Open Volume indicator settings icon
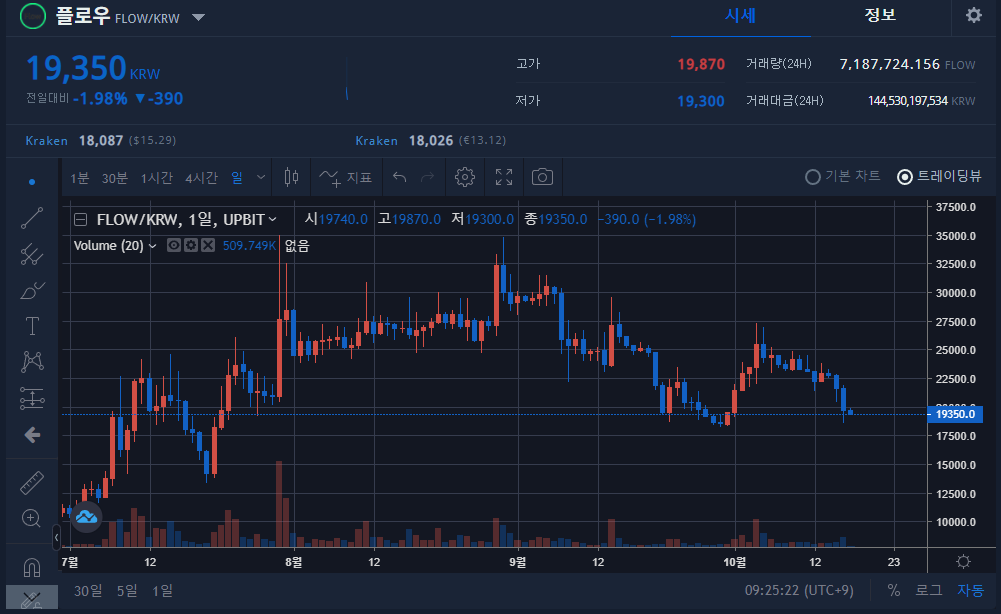Screen dimensions: 1001x614 pos(190,245)
